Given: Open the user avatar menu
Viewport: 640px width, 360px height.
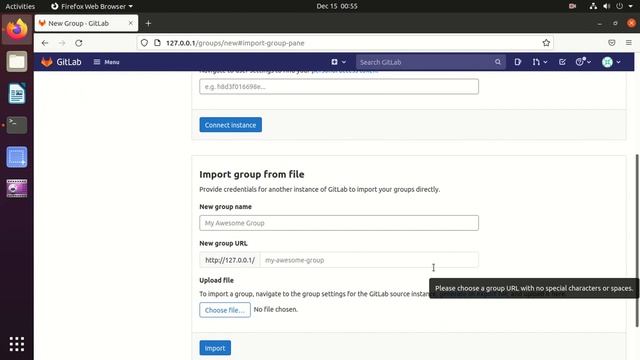Looking at the screenshot, I should [611, 62].
